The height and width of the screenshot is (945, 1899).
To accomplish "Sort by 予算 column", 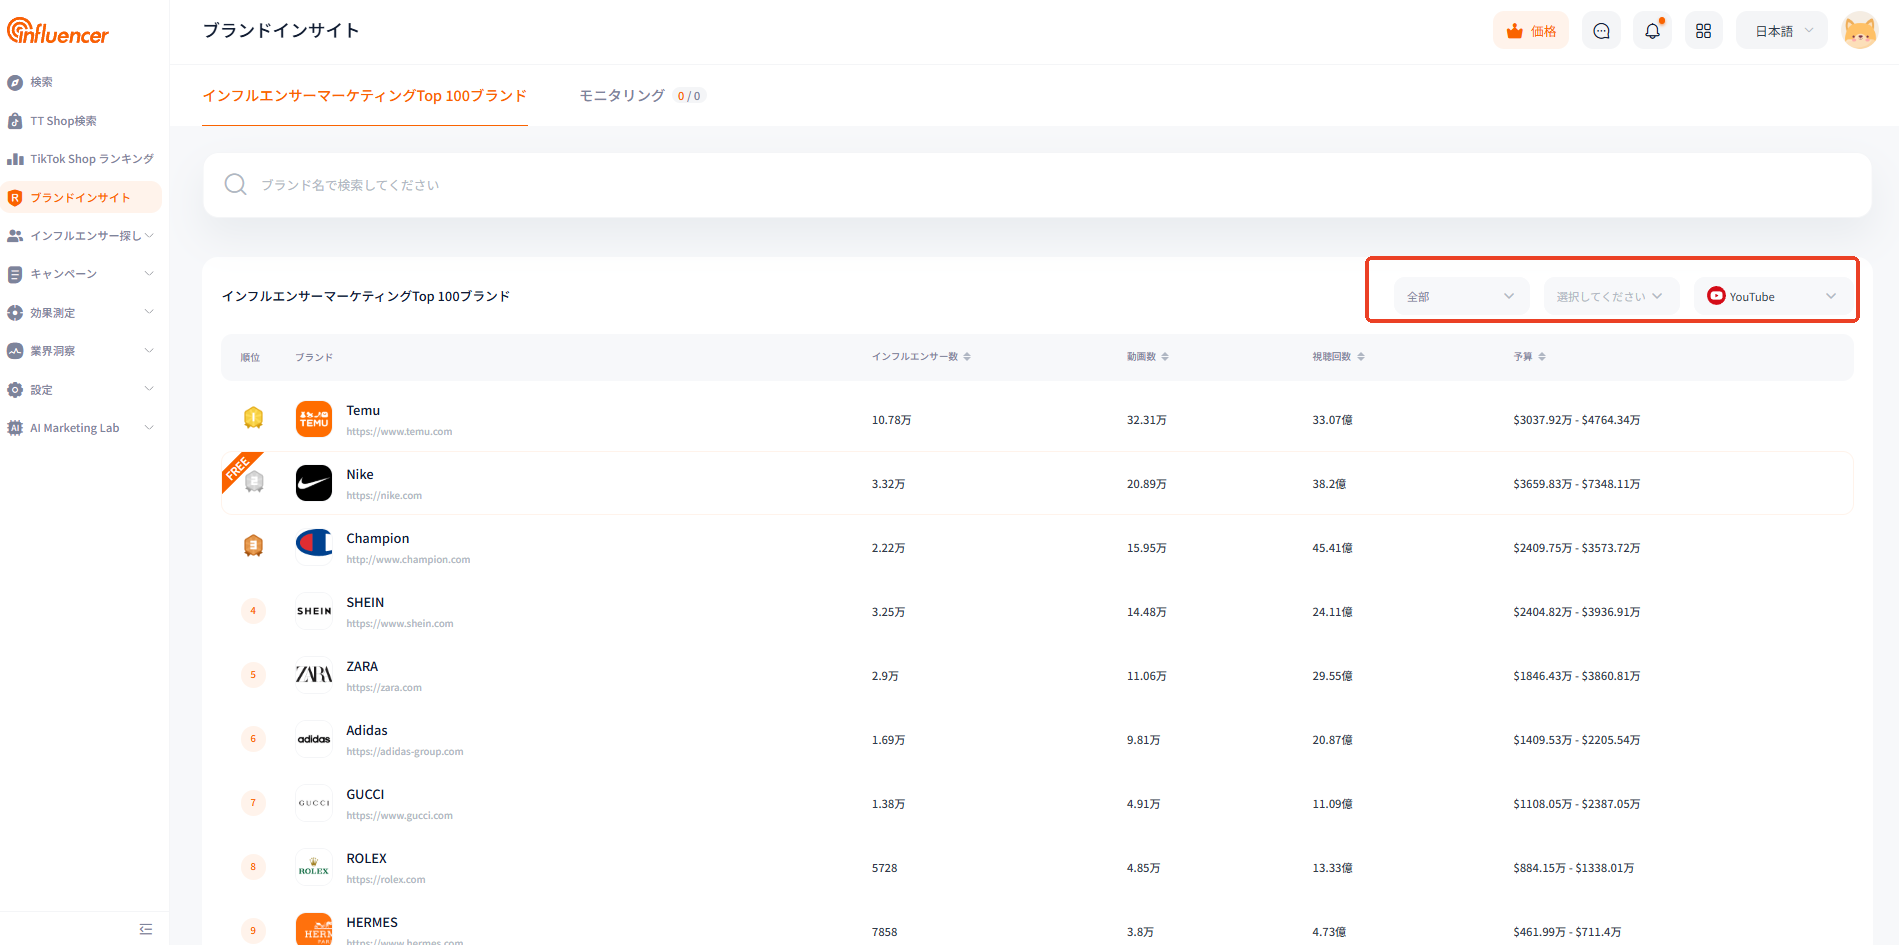I will pyautogui.click(x=1529, y=357).
